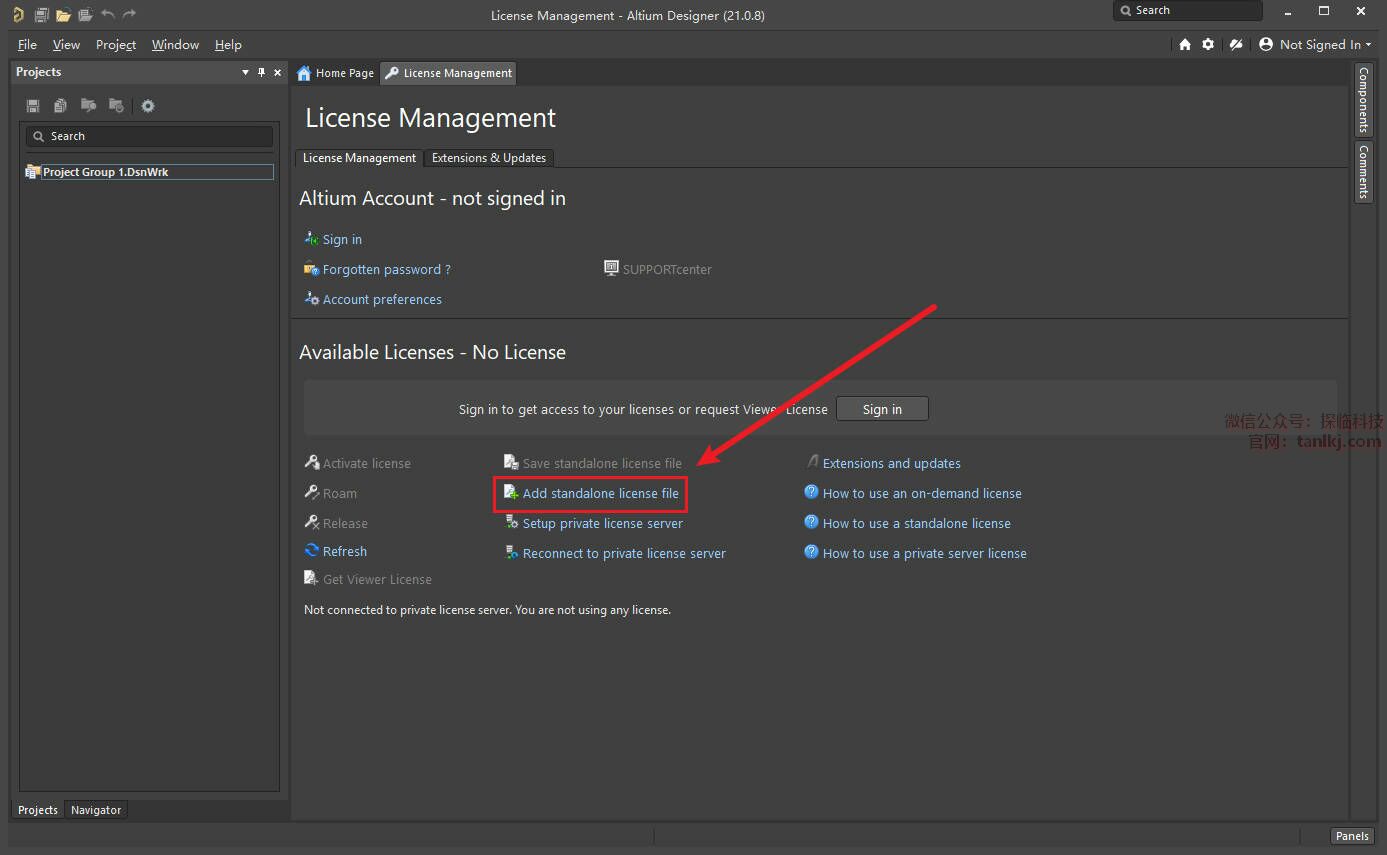This screenshot has width=1387, height=855.
Task: Click the Search field in the Projects panel
Action: 149,137
